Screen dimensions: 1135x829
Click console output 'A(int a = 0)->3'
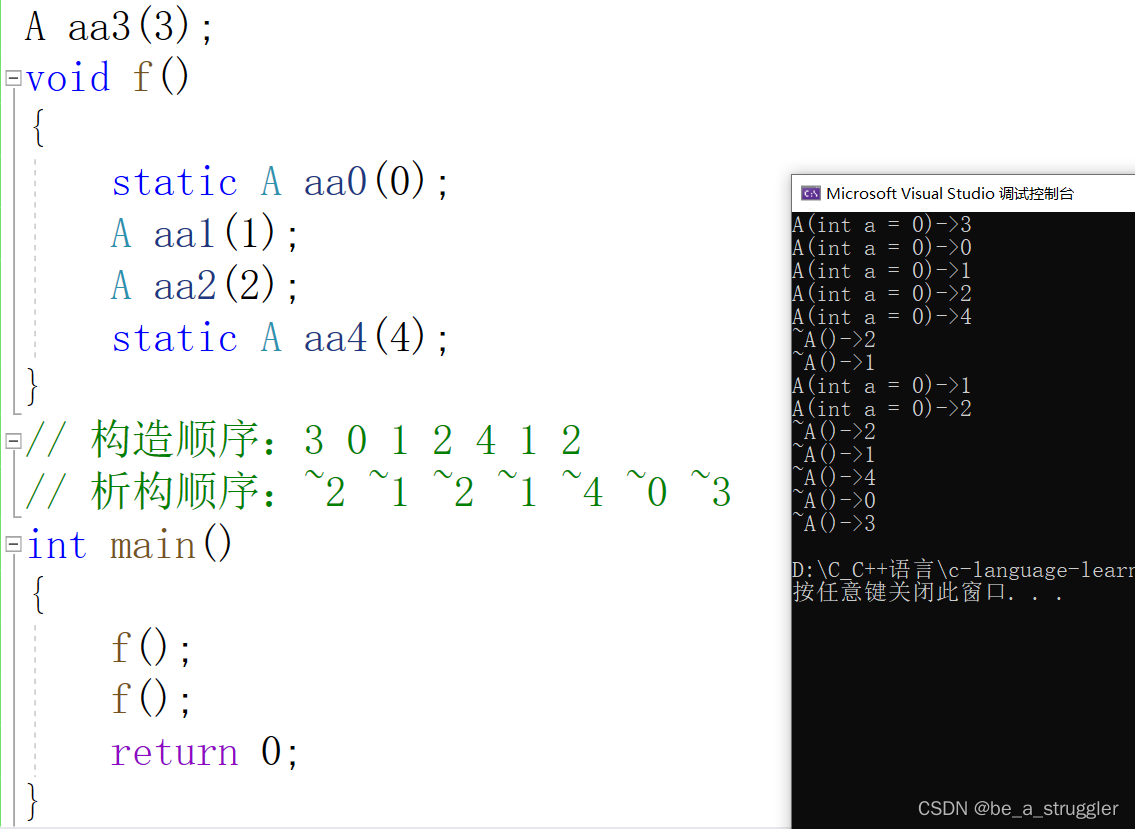coord(882,225)
